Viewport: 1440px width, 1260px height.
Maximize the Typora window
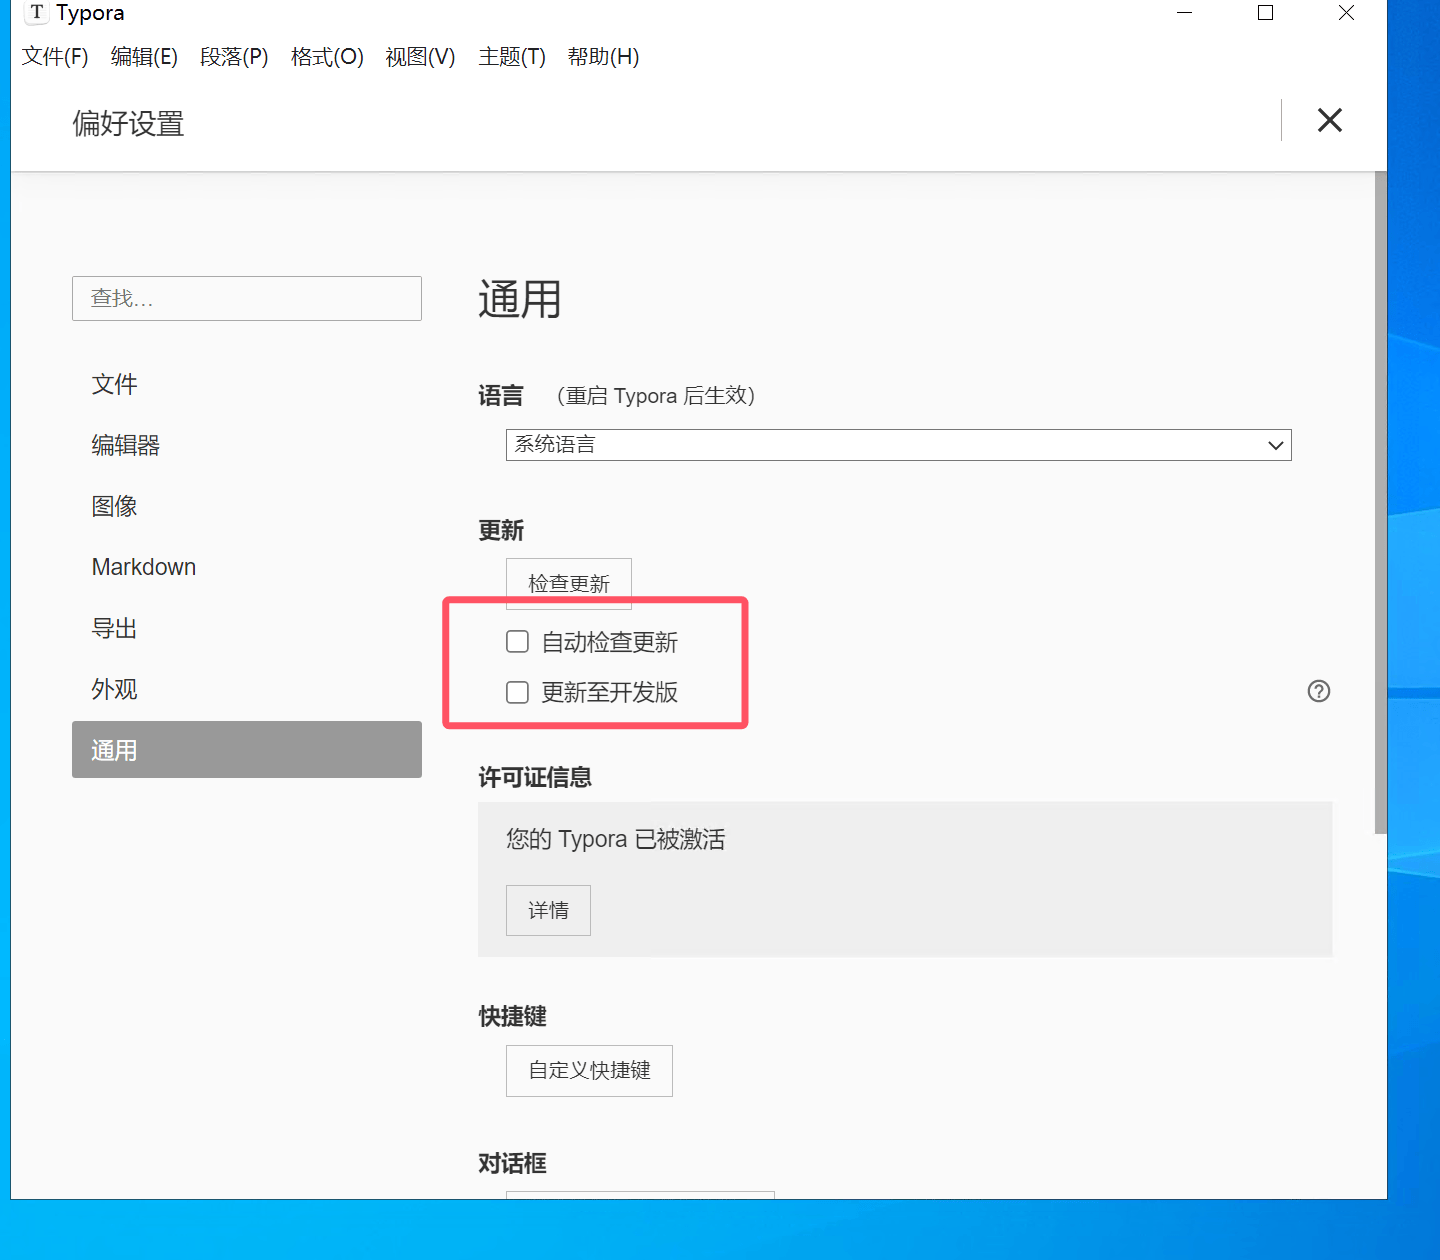click(1265, 13)
